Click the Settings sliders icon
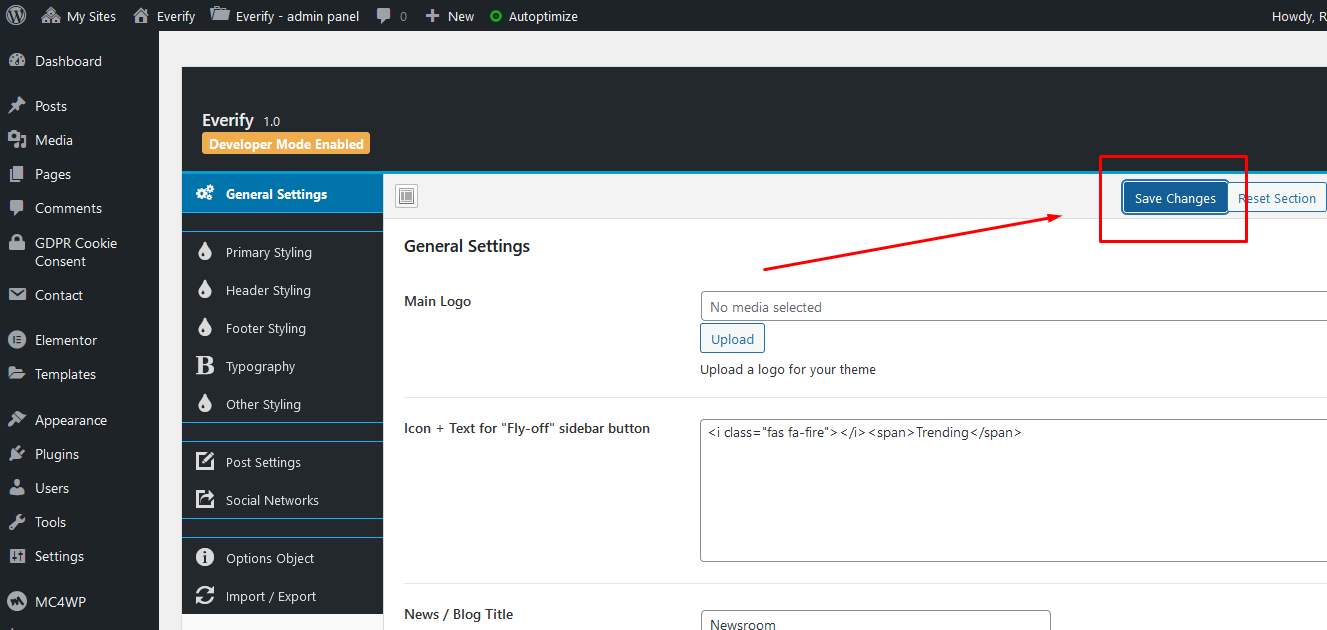1327x630 pixels. (17, 556)
